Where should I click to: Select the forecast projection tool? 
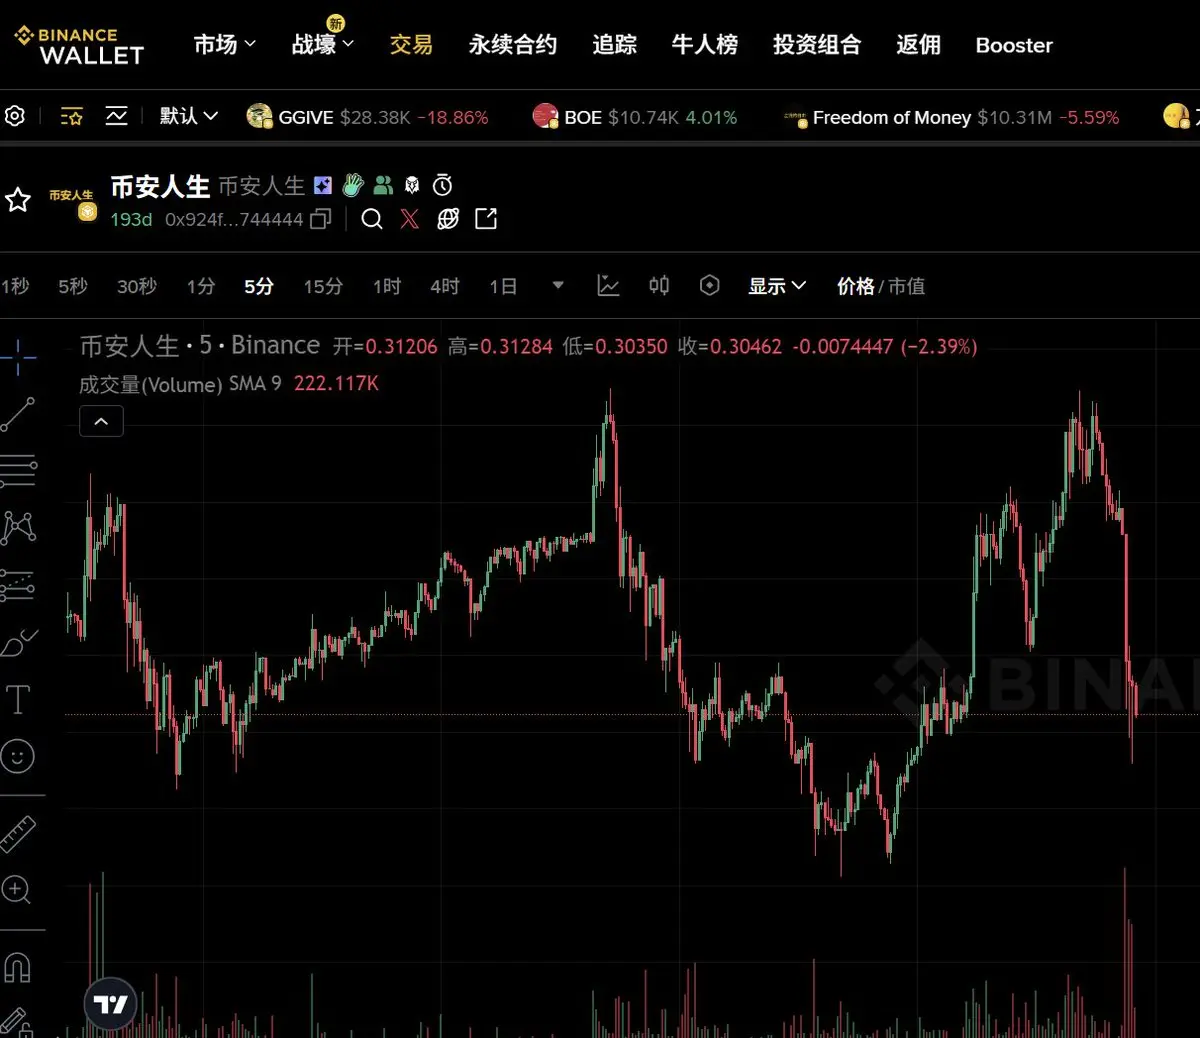[x=18, y=585]
